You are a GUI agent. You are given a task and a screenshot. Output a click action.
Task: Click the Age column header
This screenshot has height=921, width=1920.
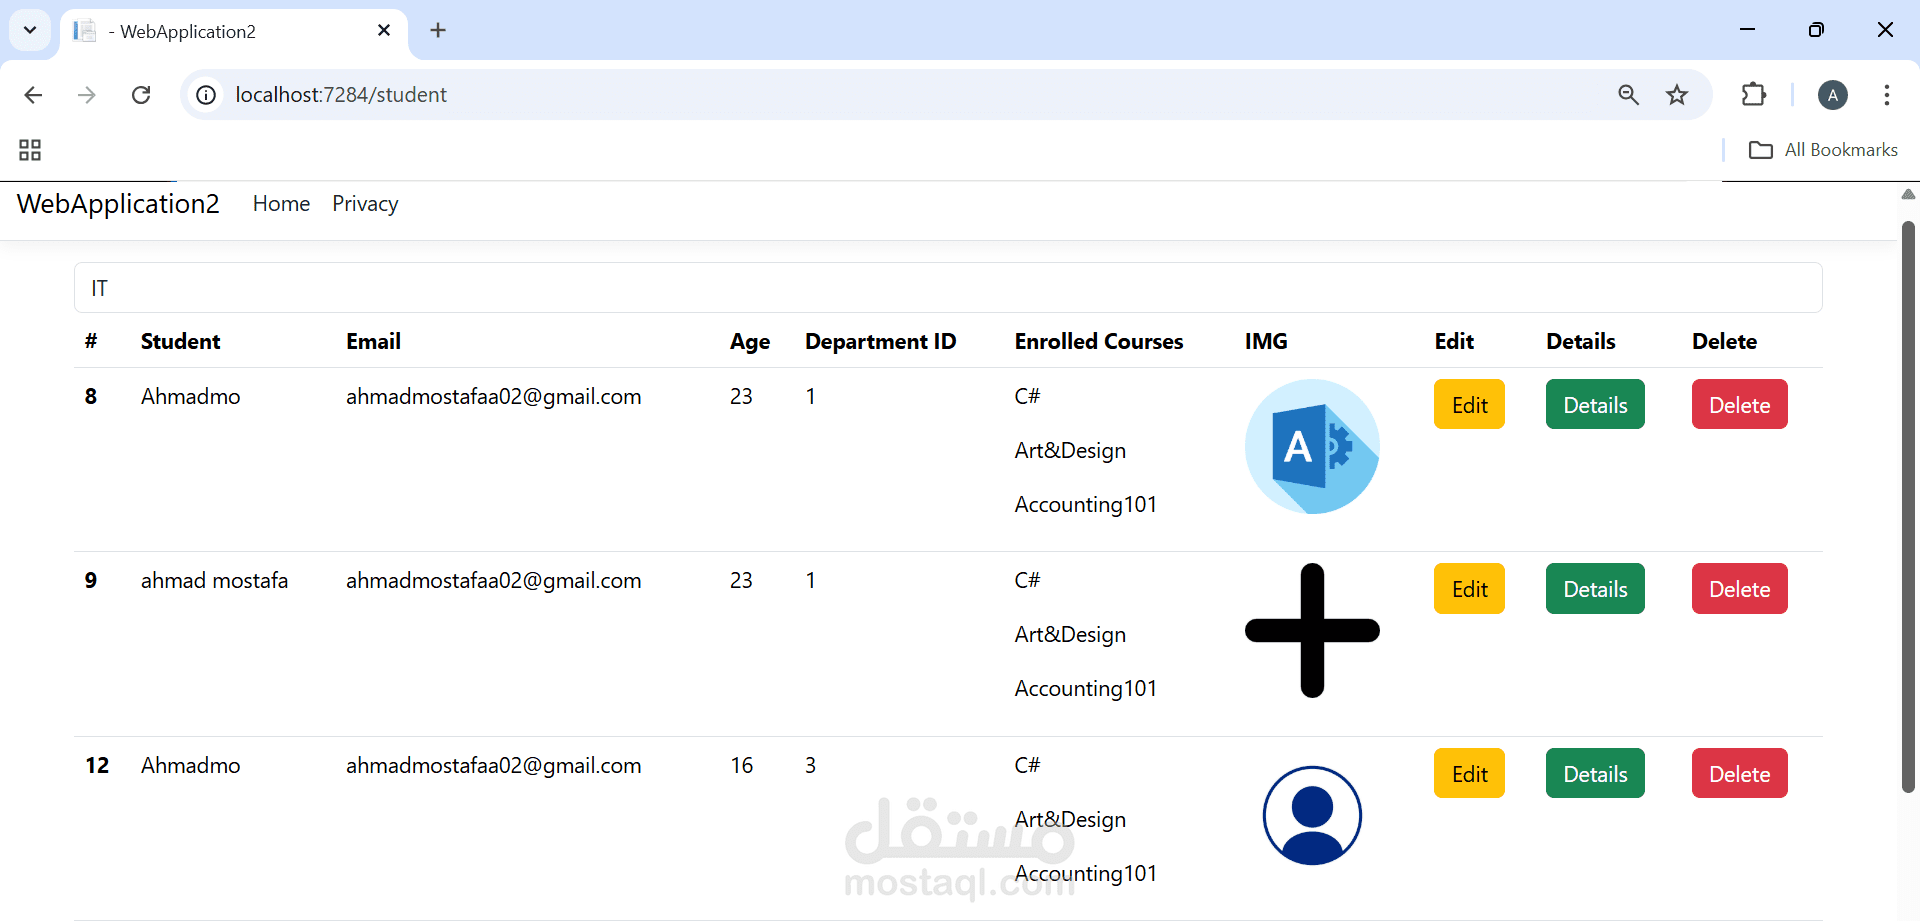pos(750,342)
